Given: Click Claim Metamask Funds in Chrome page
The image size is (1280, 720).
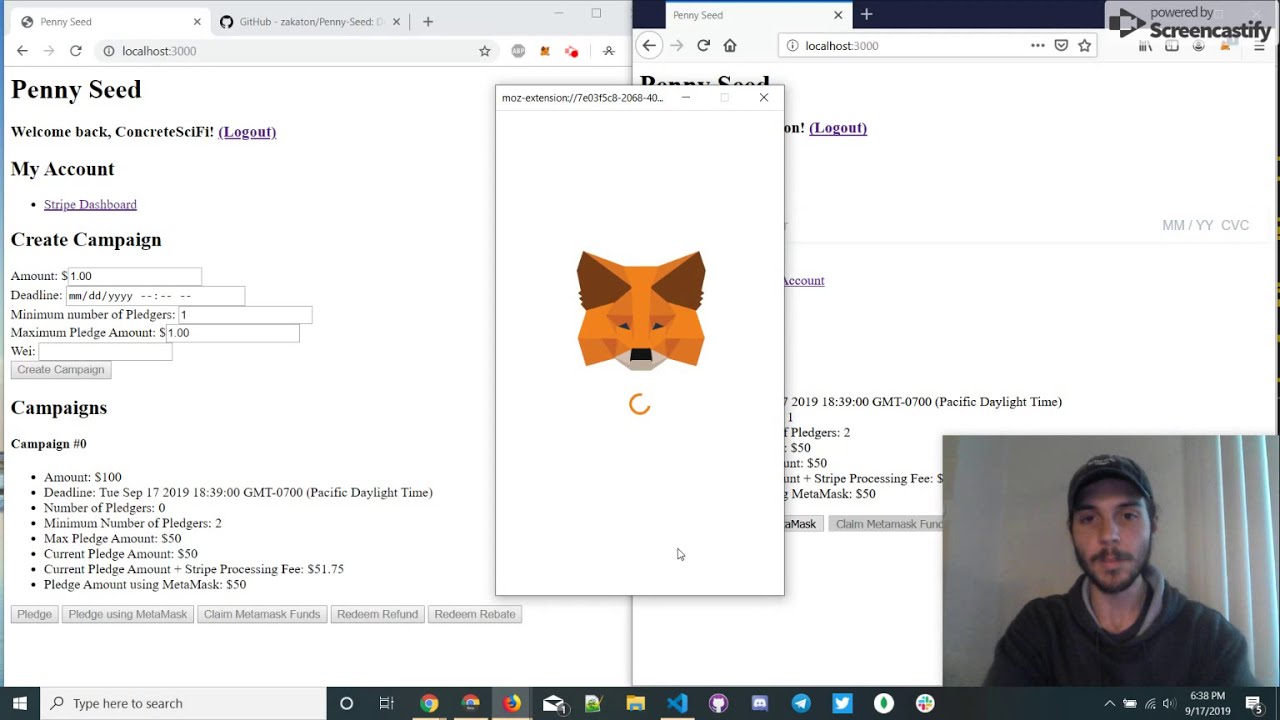Looking at the screenshot, I should pyautogui.click(x=262, y=614).
